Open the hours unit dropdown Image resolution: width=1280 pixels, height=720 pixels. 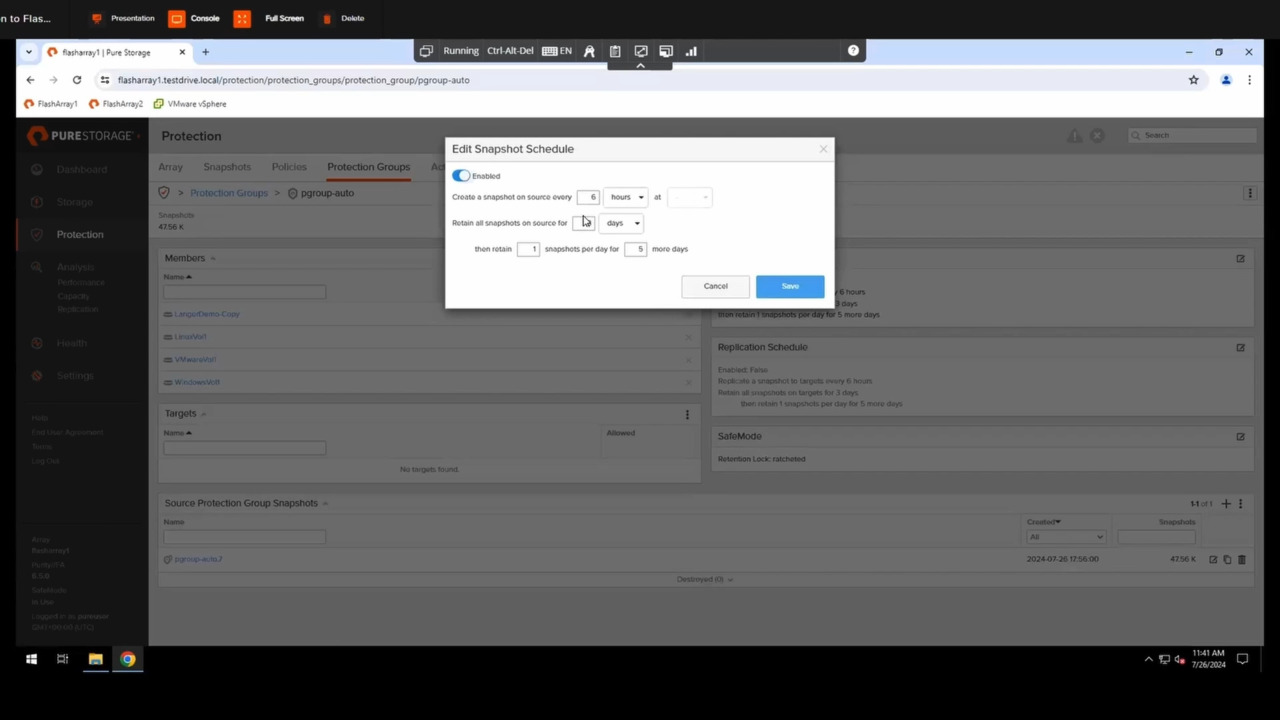(x=626, y=197)
